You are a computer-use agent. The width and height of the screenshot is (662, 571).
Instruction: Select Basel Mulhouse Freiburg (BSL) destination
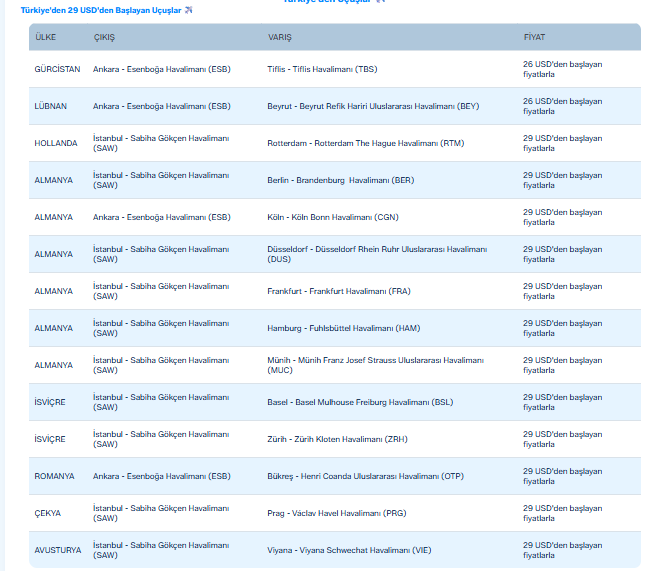coord(360,402)
